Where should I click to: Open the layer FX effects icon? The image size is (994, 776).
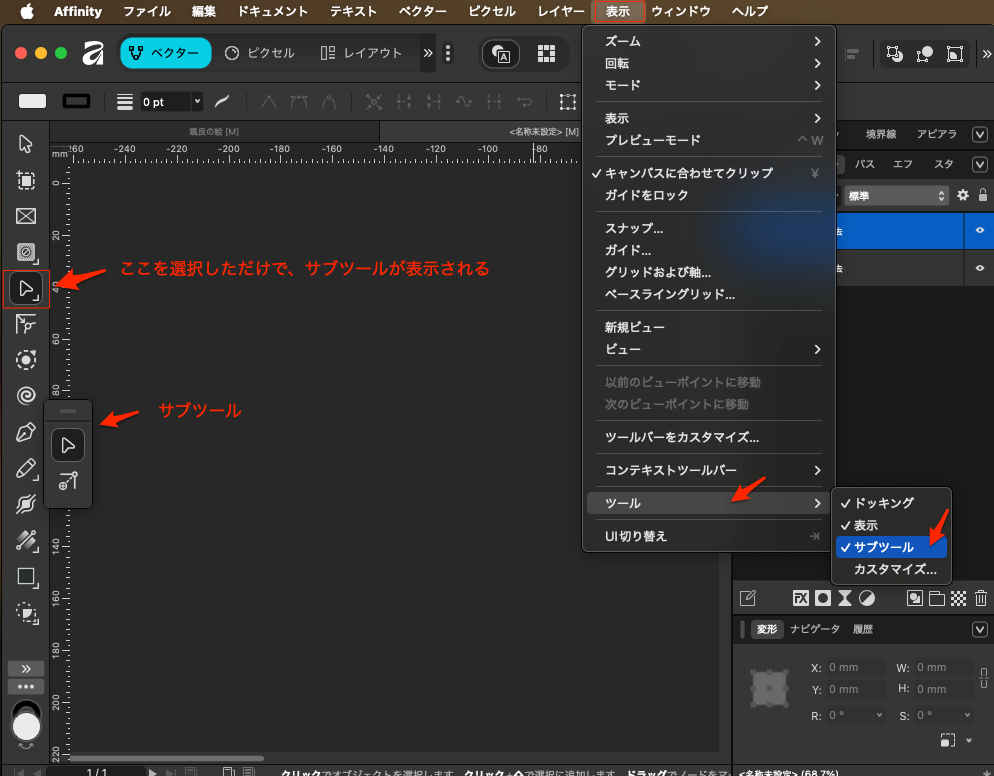800,598
